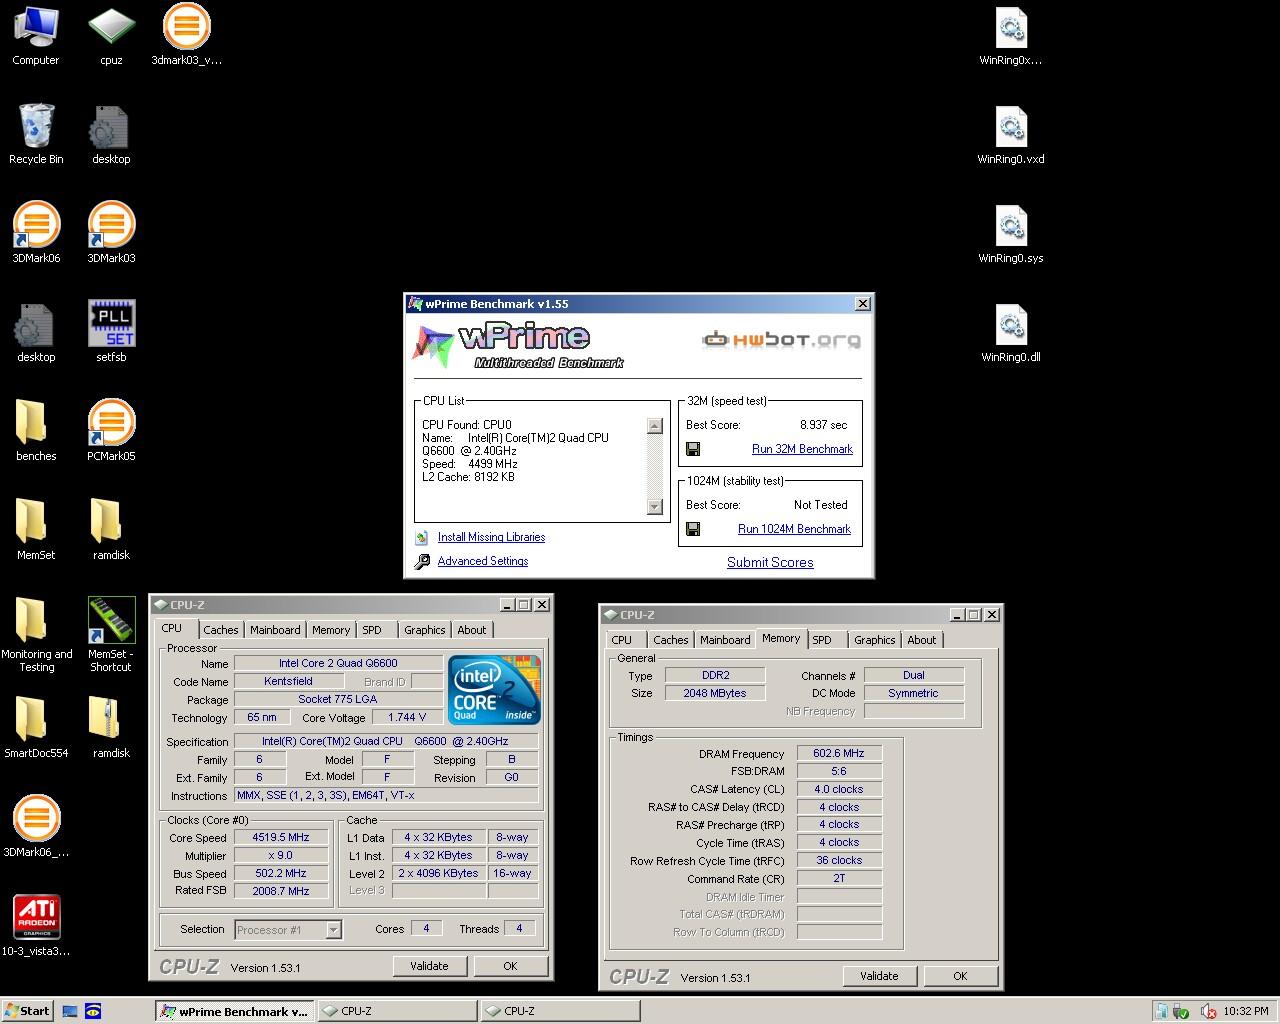This screenshot has width=1280, height=1024.
Task: Open SPD tab in right CPU-Z window
Action: coord(822,640)
